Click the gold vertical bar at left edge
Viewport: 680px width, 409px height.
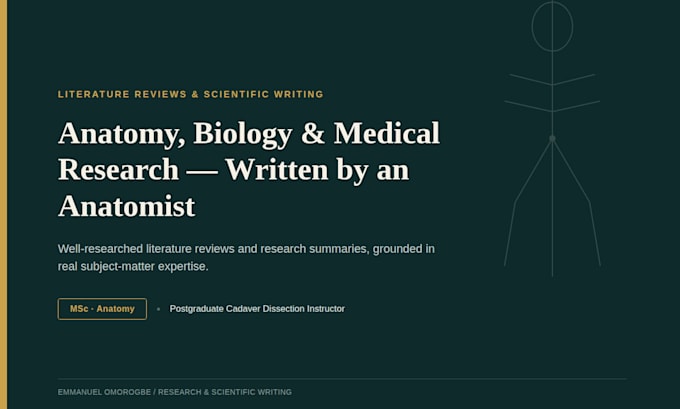tap(3, 204)
